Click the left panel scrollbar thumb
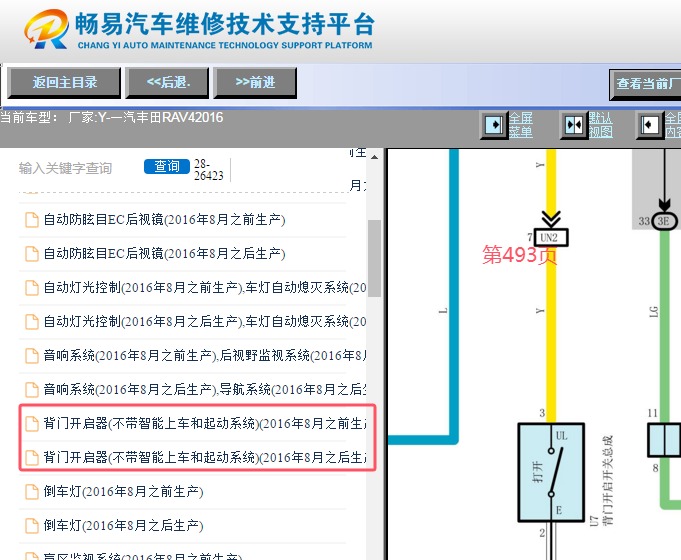681x560 pixels. point(374,258)
